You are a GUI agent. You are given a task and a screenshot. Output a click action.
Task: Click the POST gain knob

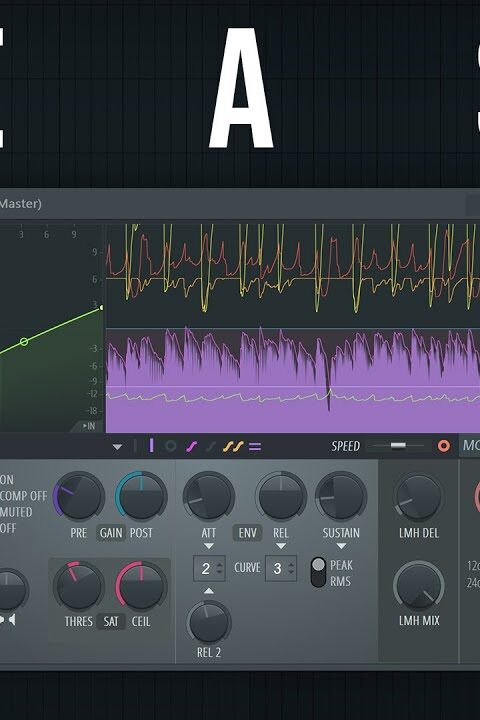[141, 496]
